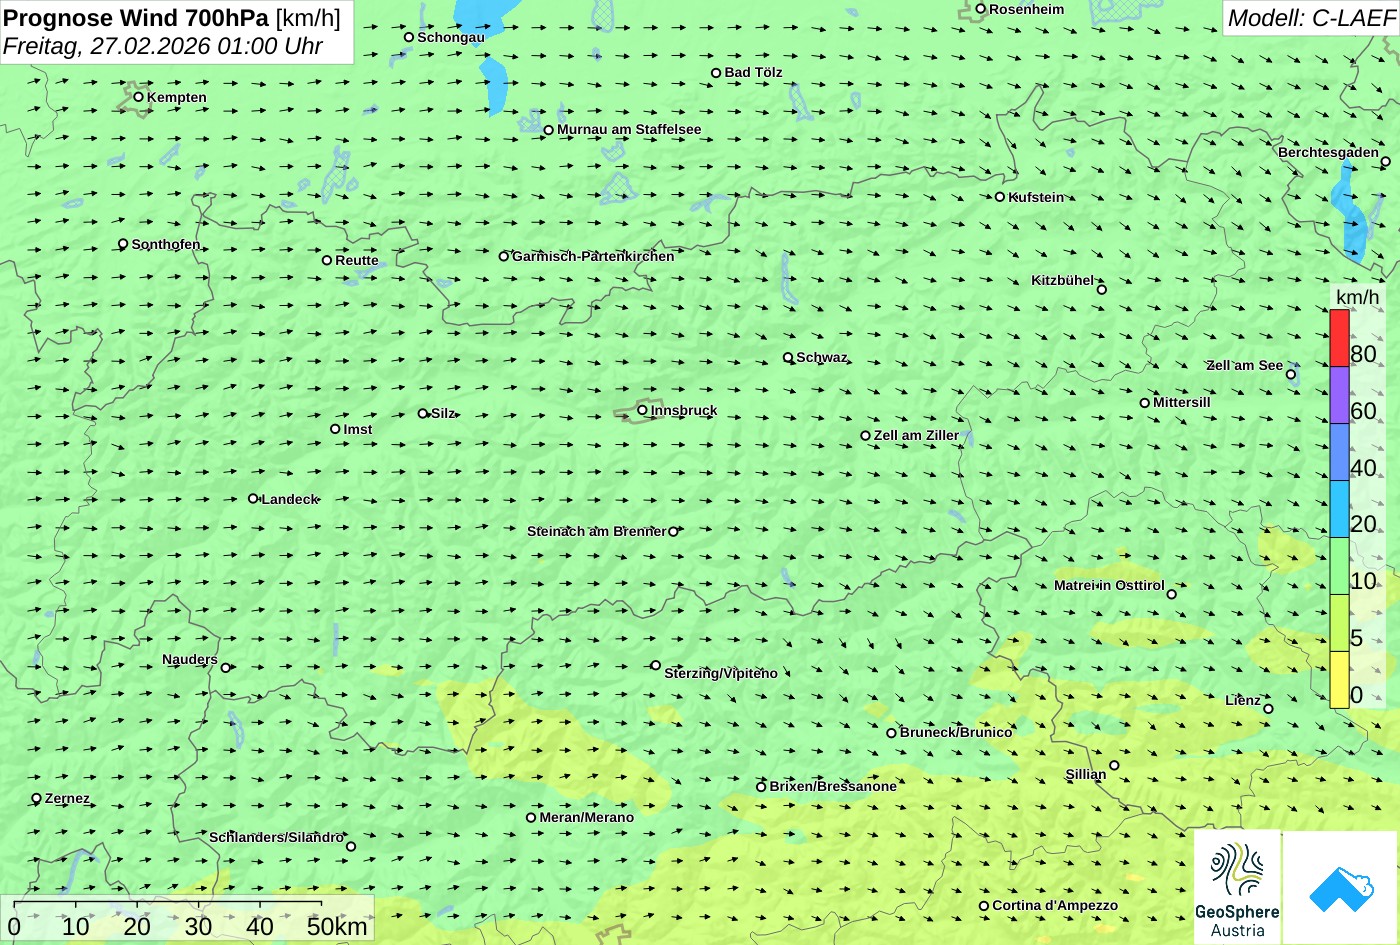Click the Schongau location dot
This screenshot has height=945, width=1400.
pos(408,37)
